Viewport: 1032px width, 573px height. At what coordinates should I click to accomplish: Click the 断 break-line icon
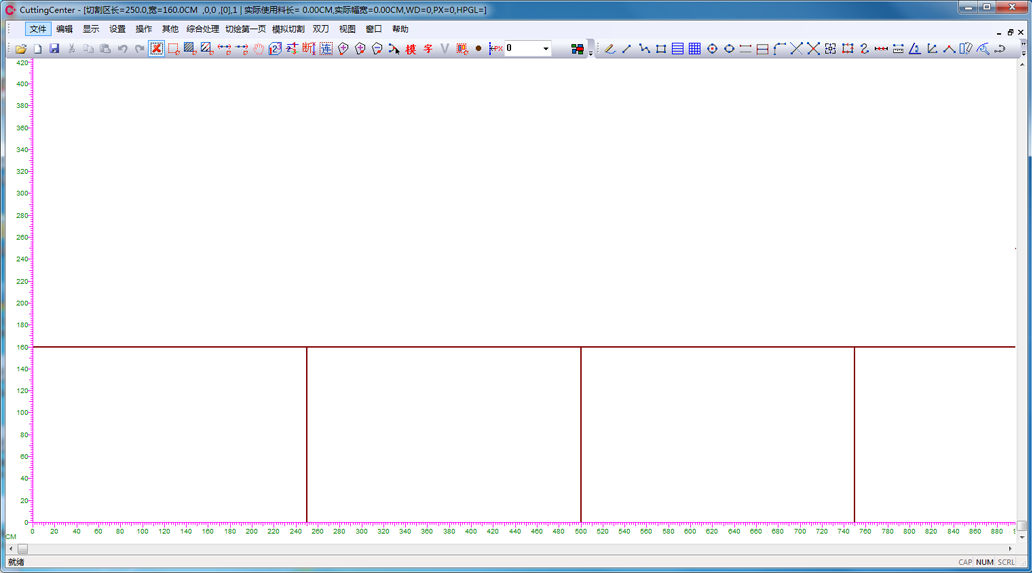(308, 48)
